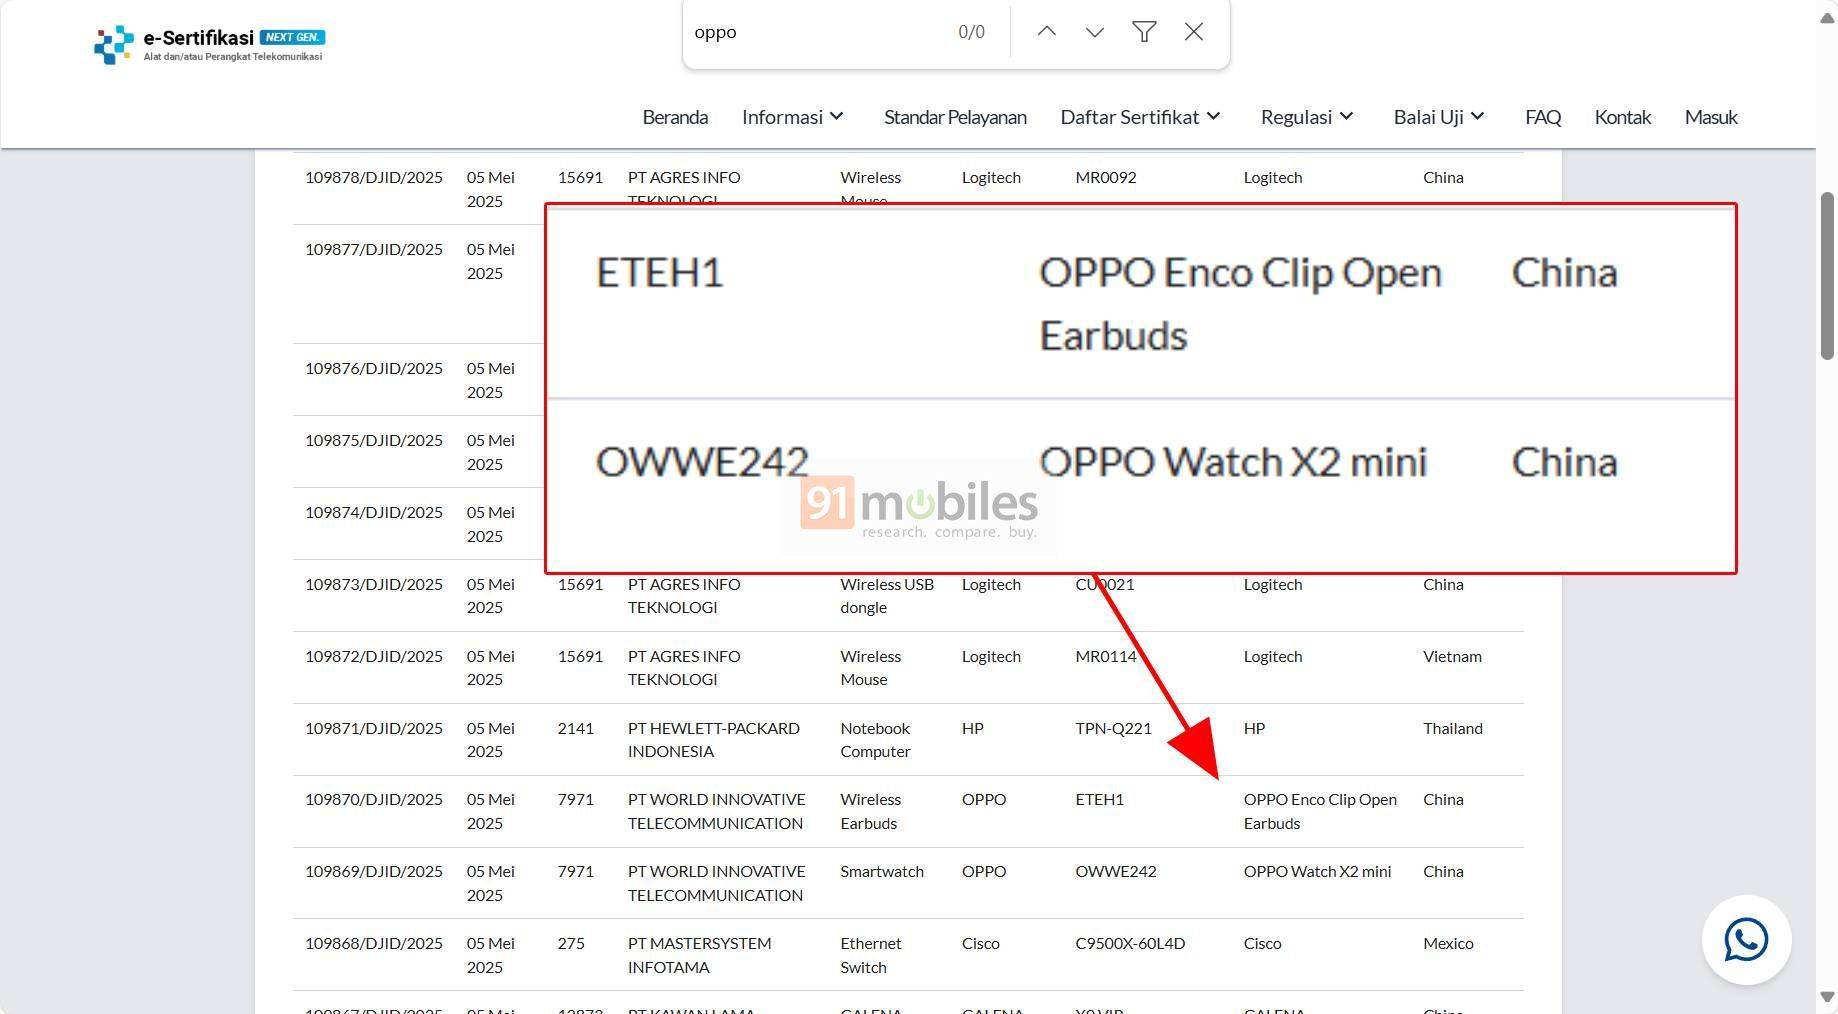Click country cell Thailand
The image size is (1838, 1014).
pyautogui.click(x=1453, y=729)
